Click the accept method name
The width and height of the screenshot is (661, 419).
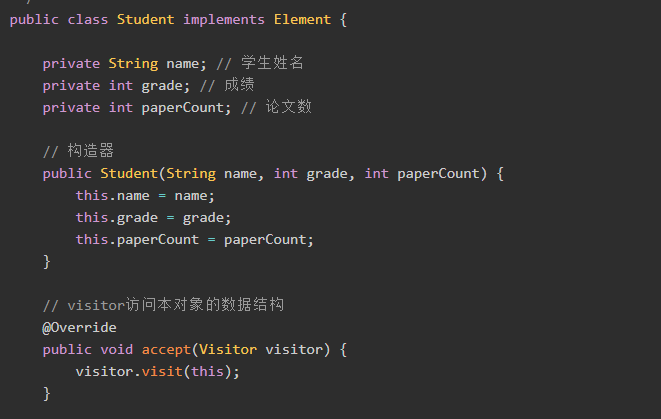pos(166,350)
